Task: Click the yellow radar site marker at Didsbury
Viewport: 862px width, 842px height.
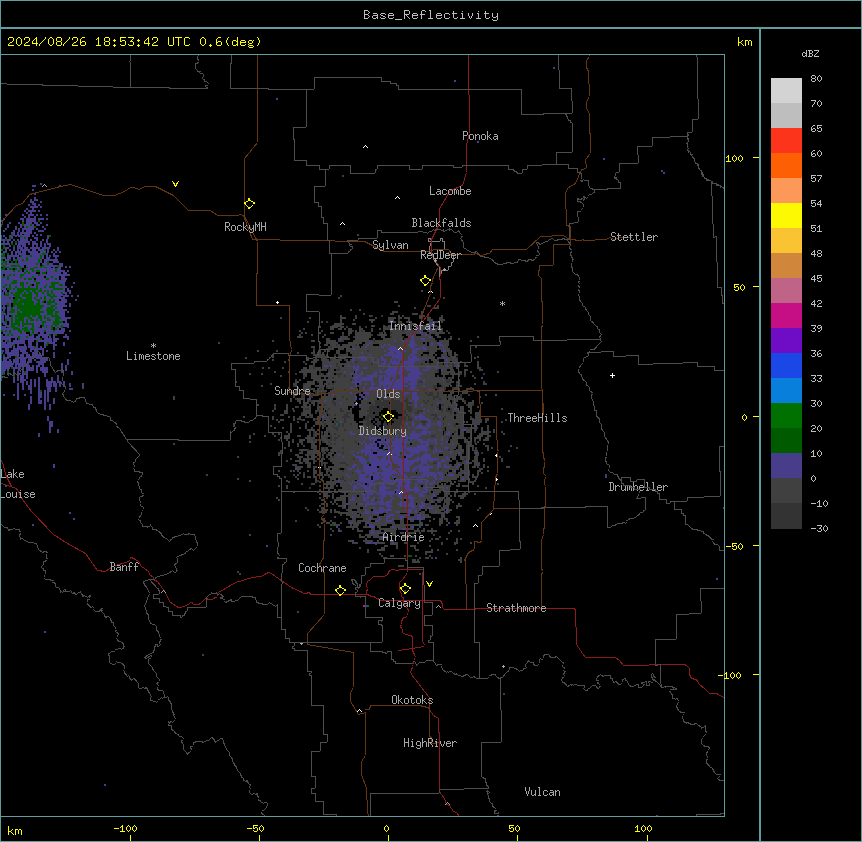Action: [x=388, y=416]
